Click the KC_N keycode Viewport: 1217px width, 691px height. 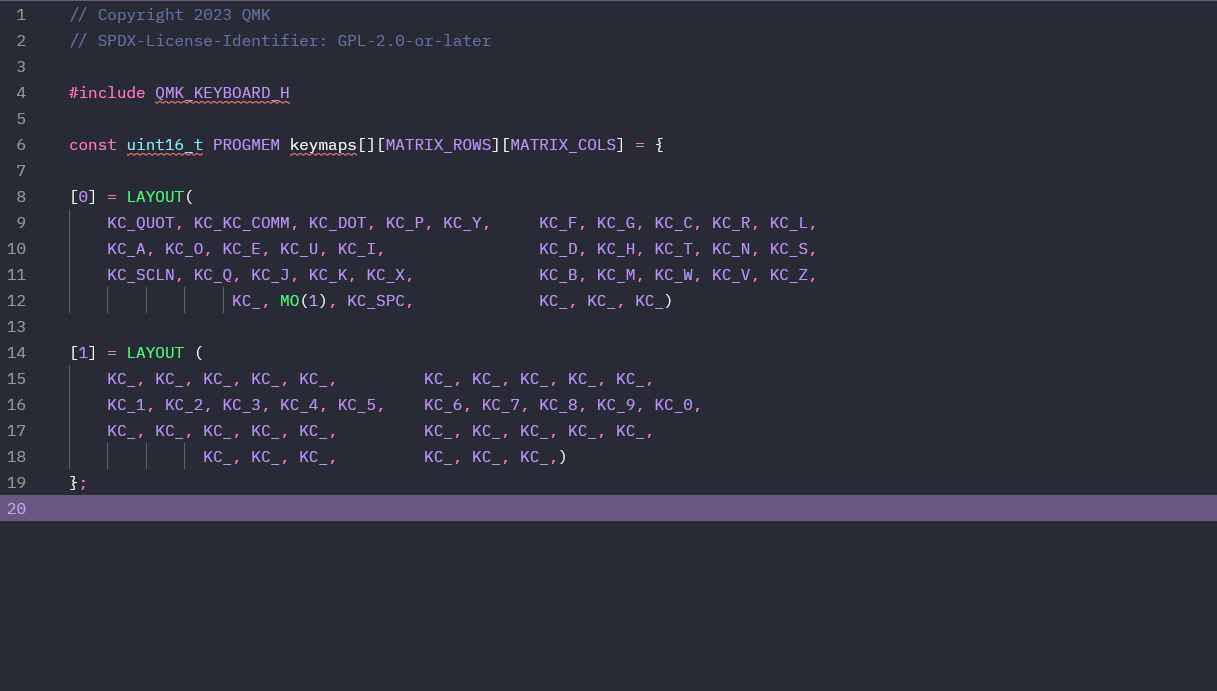(x=731, y=249)
